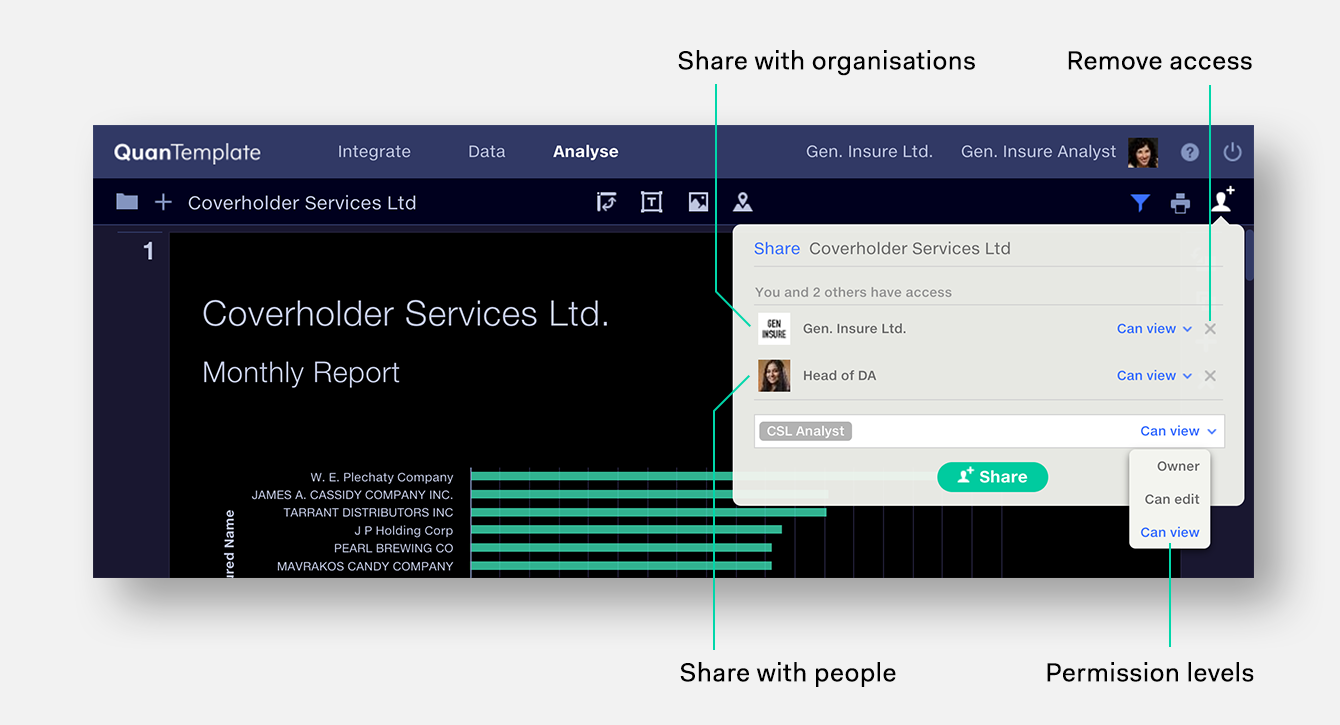The image size is (1340, 725).
Task: Remove access for Gen. Insure Ltd.
Action: pyautogui.click(x=1210, y=328)
